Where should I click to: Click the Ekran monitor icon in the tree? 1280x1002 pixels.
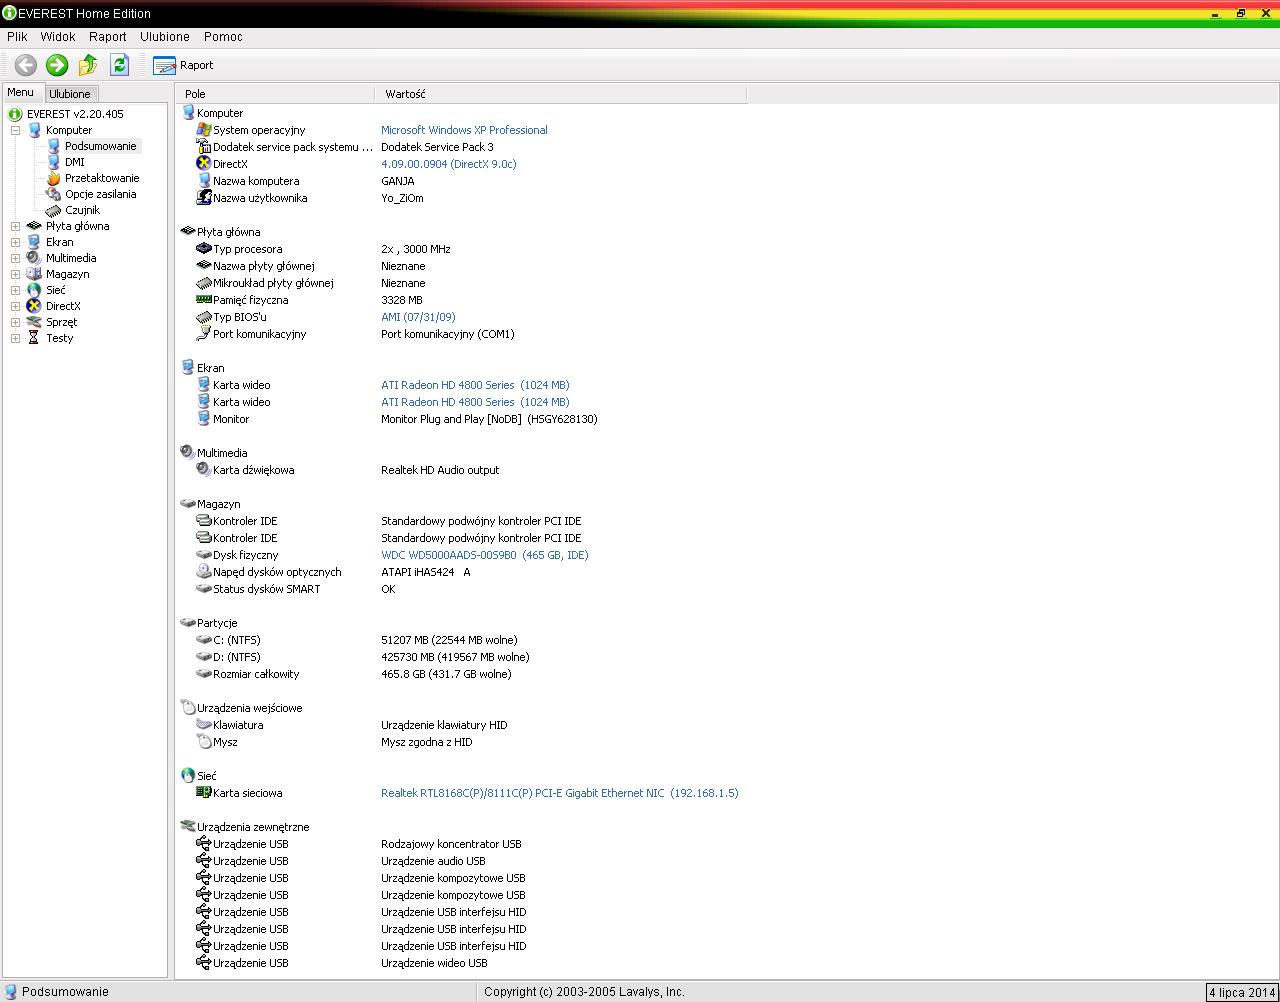[34, 242]
